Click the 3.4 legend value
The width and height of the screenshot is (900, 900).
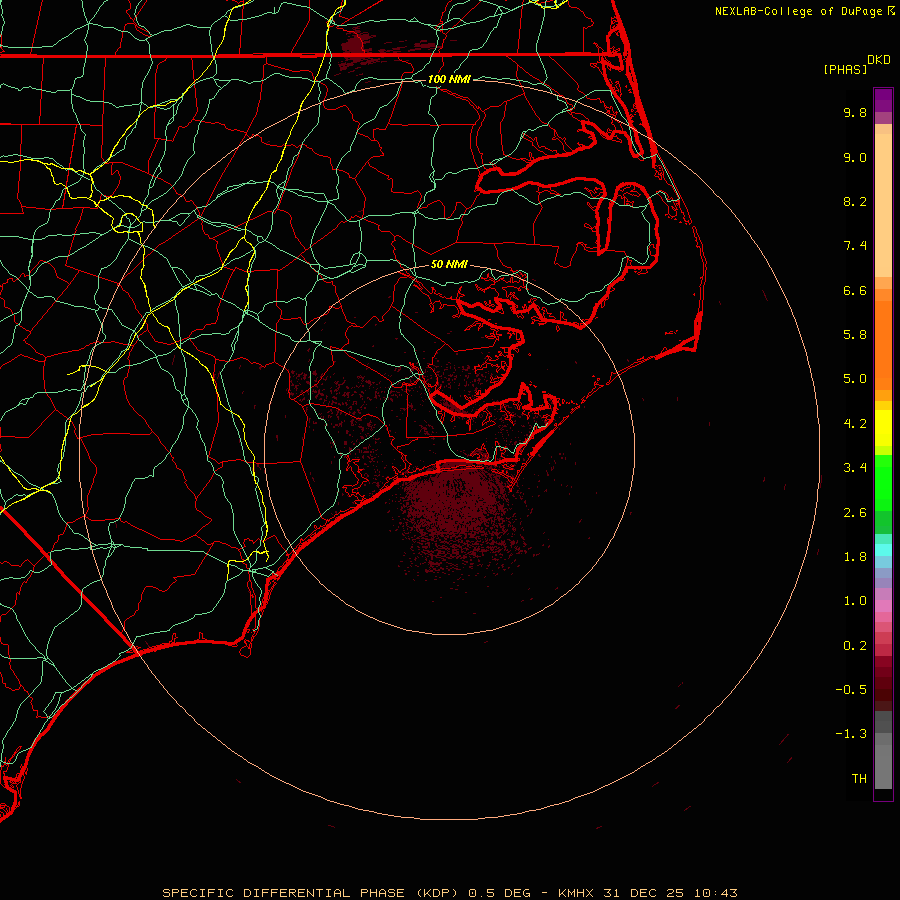click(x=855, y=468)
